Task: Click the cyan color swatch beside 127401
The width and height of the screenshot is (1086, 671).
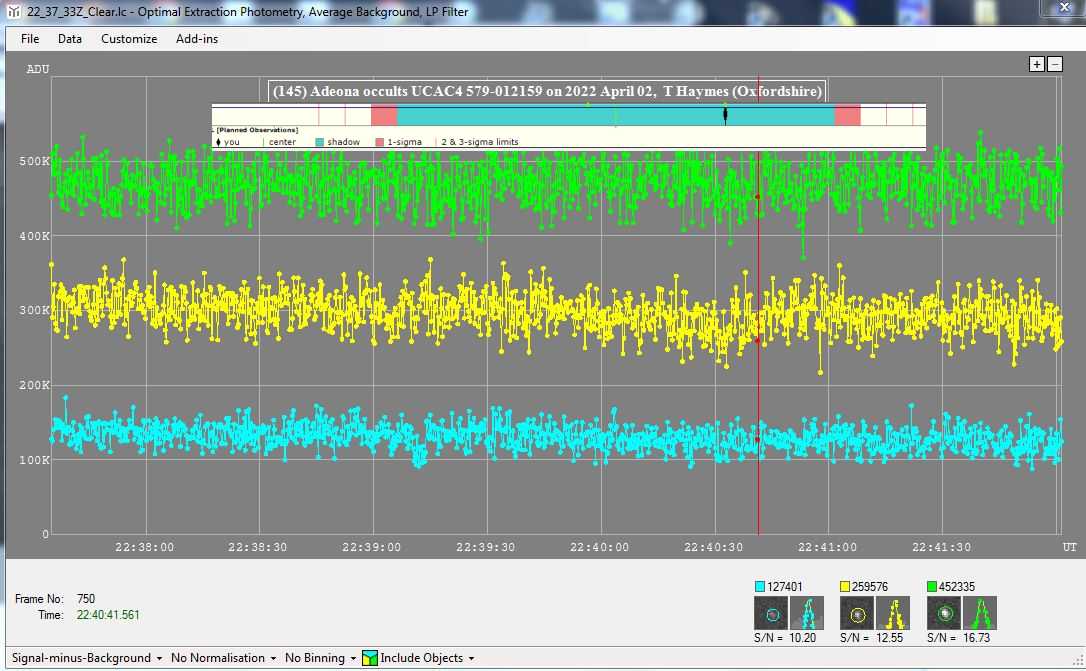Action: [x=760, y=587]
